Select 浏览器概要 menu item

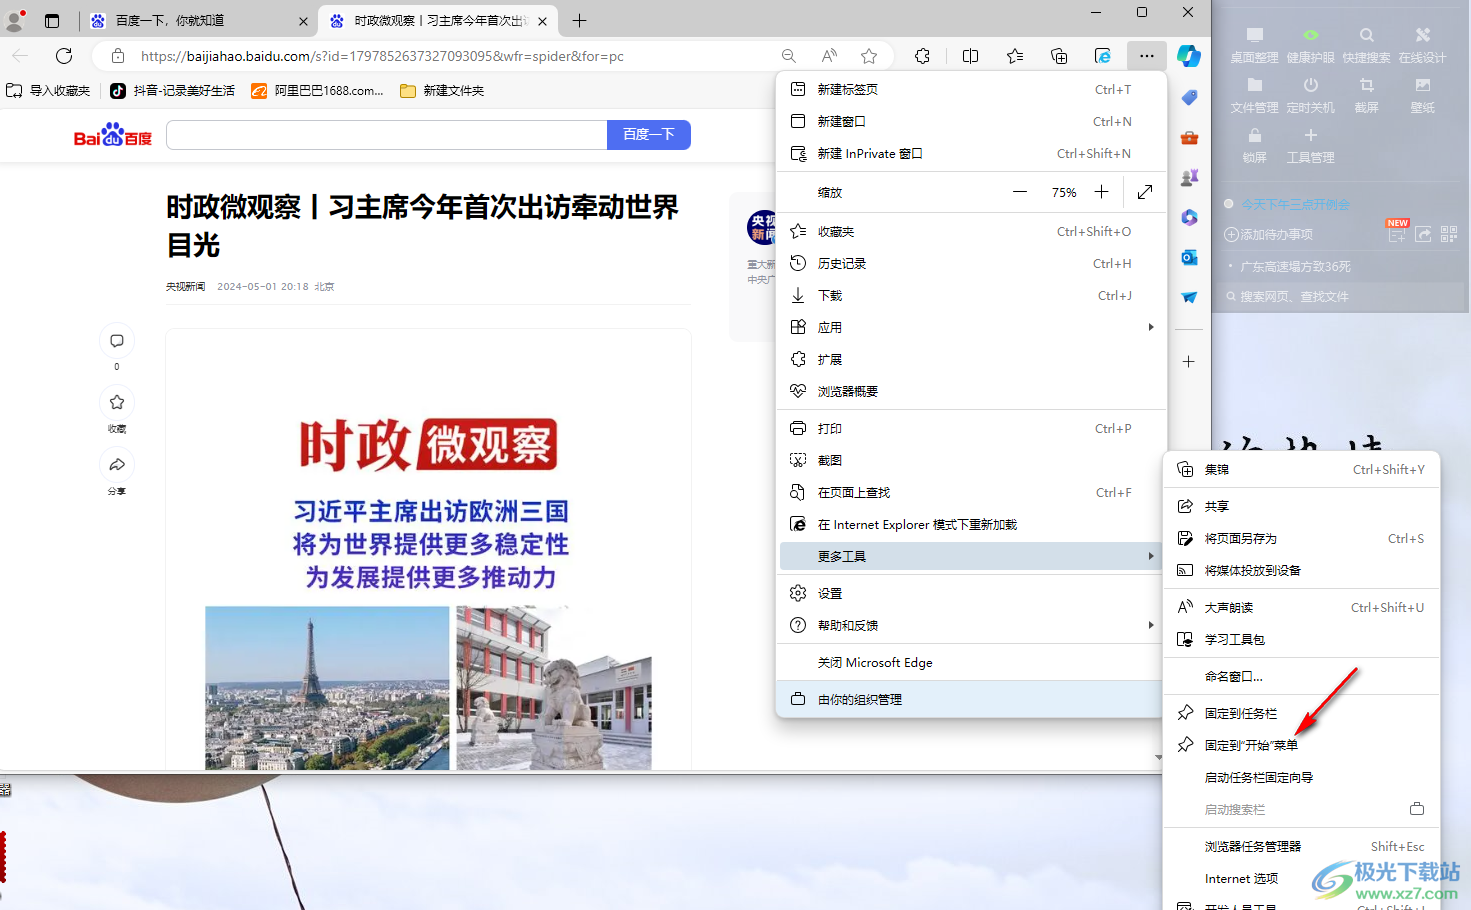tap(971, 391)
